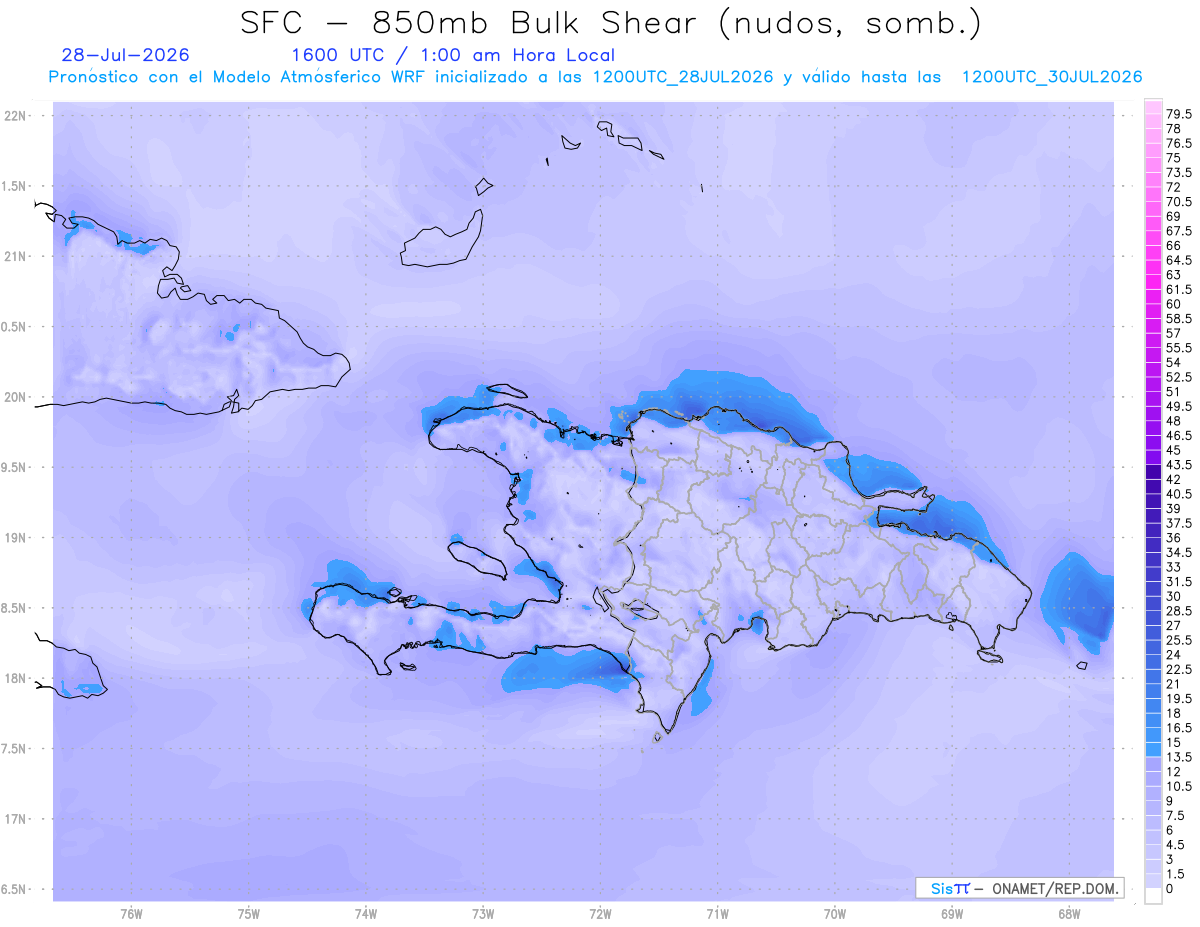The image size is (1200, 927).
Task: Click the '72W' longitude label
Action: tap(600, 914)
